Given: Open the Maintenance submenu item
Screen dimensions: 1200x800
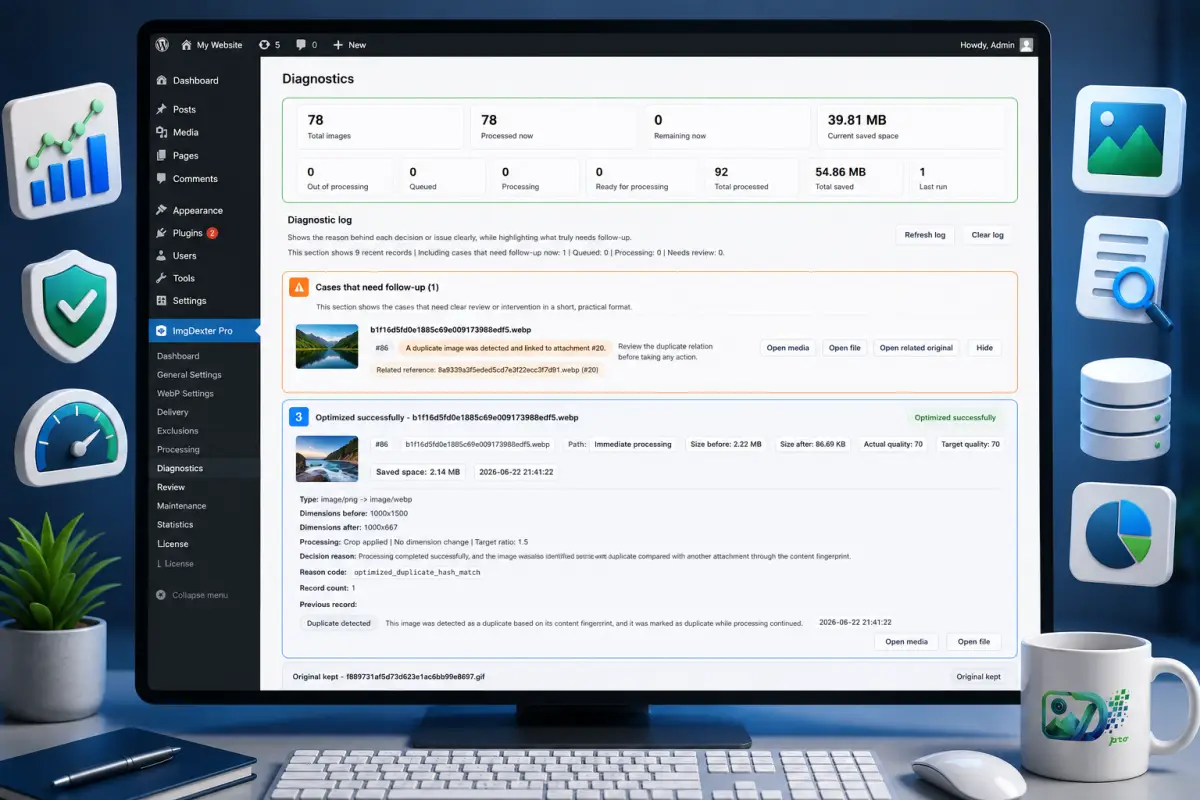Looking at the screenshot, I should 181,506.
